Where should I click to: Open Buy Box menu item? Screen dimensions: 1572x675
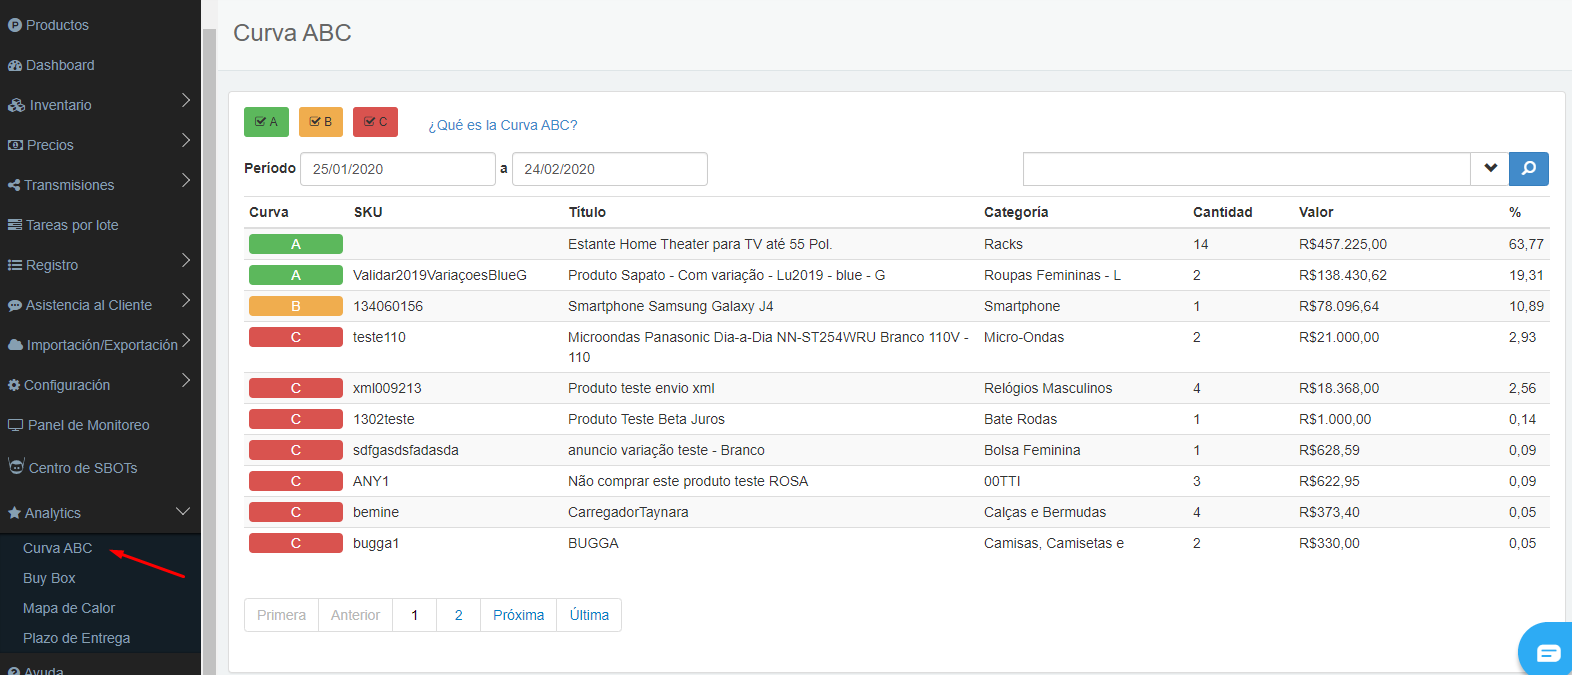click(49, 578)
